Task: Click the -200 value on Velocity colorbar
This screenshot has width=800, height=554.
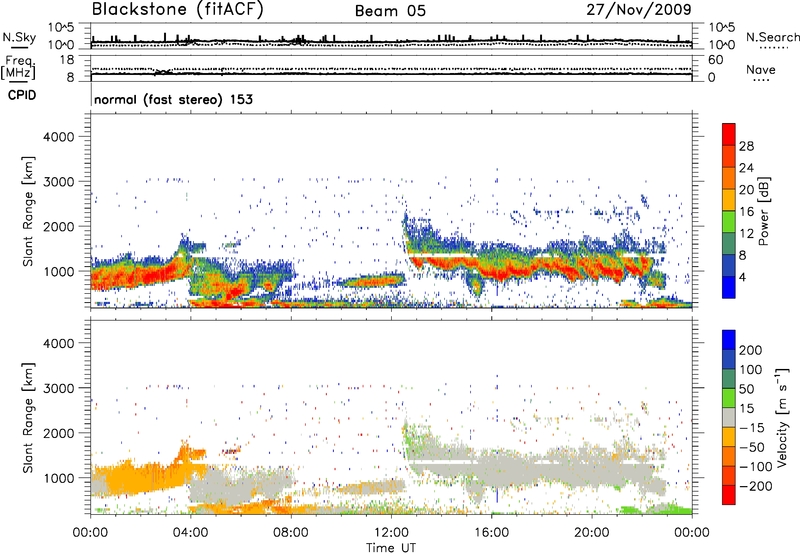Action: point(756,486)
